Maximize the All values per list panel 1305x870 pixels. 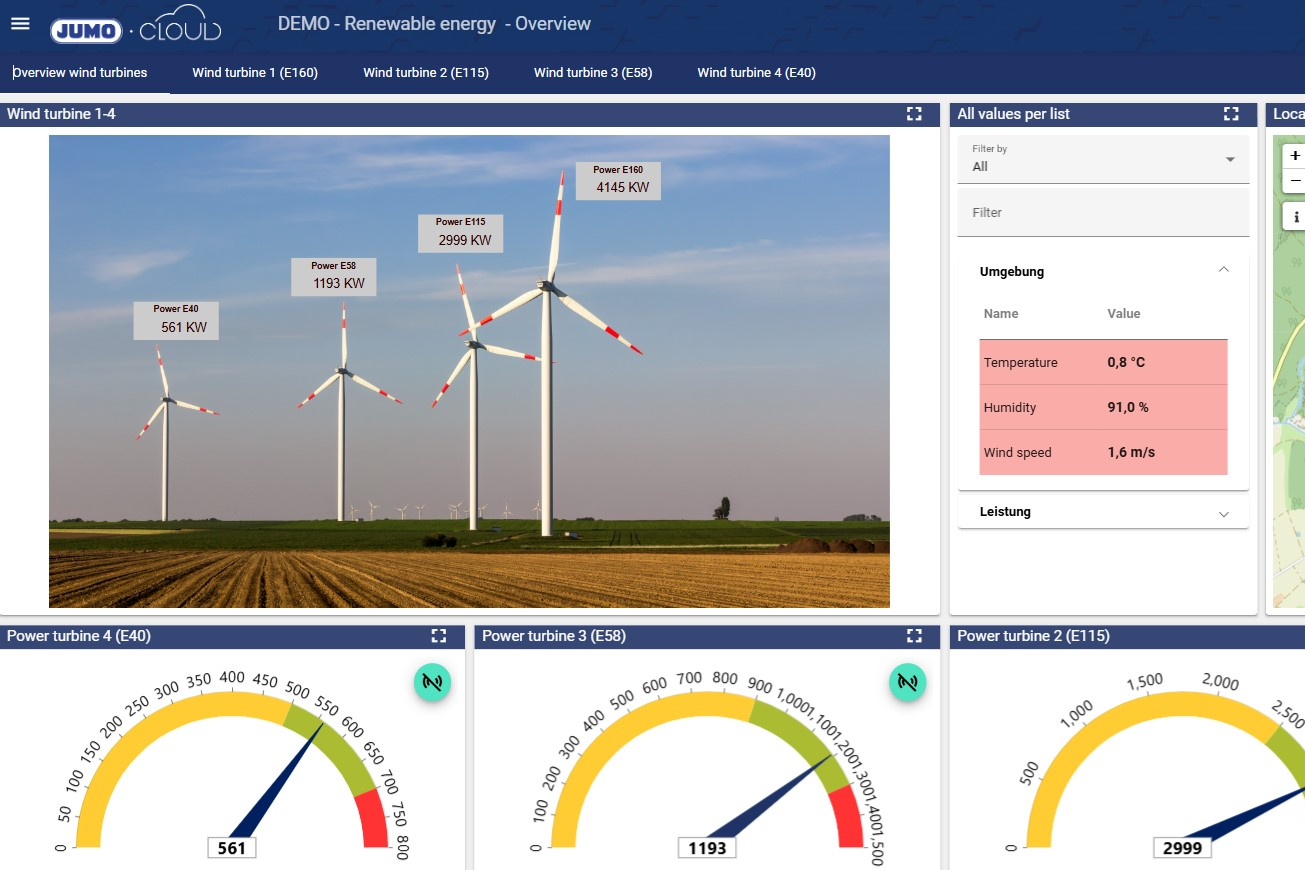[x=1231, y=114]
